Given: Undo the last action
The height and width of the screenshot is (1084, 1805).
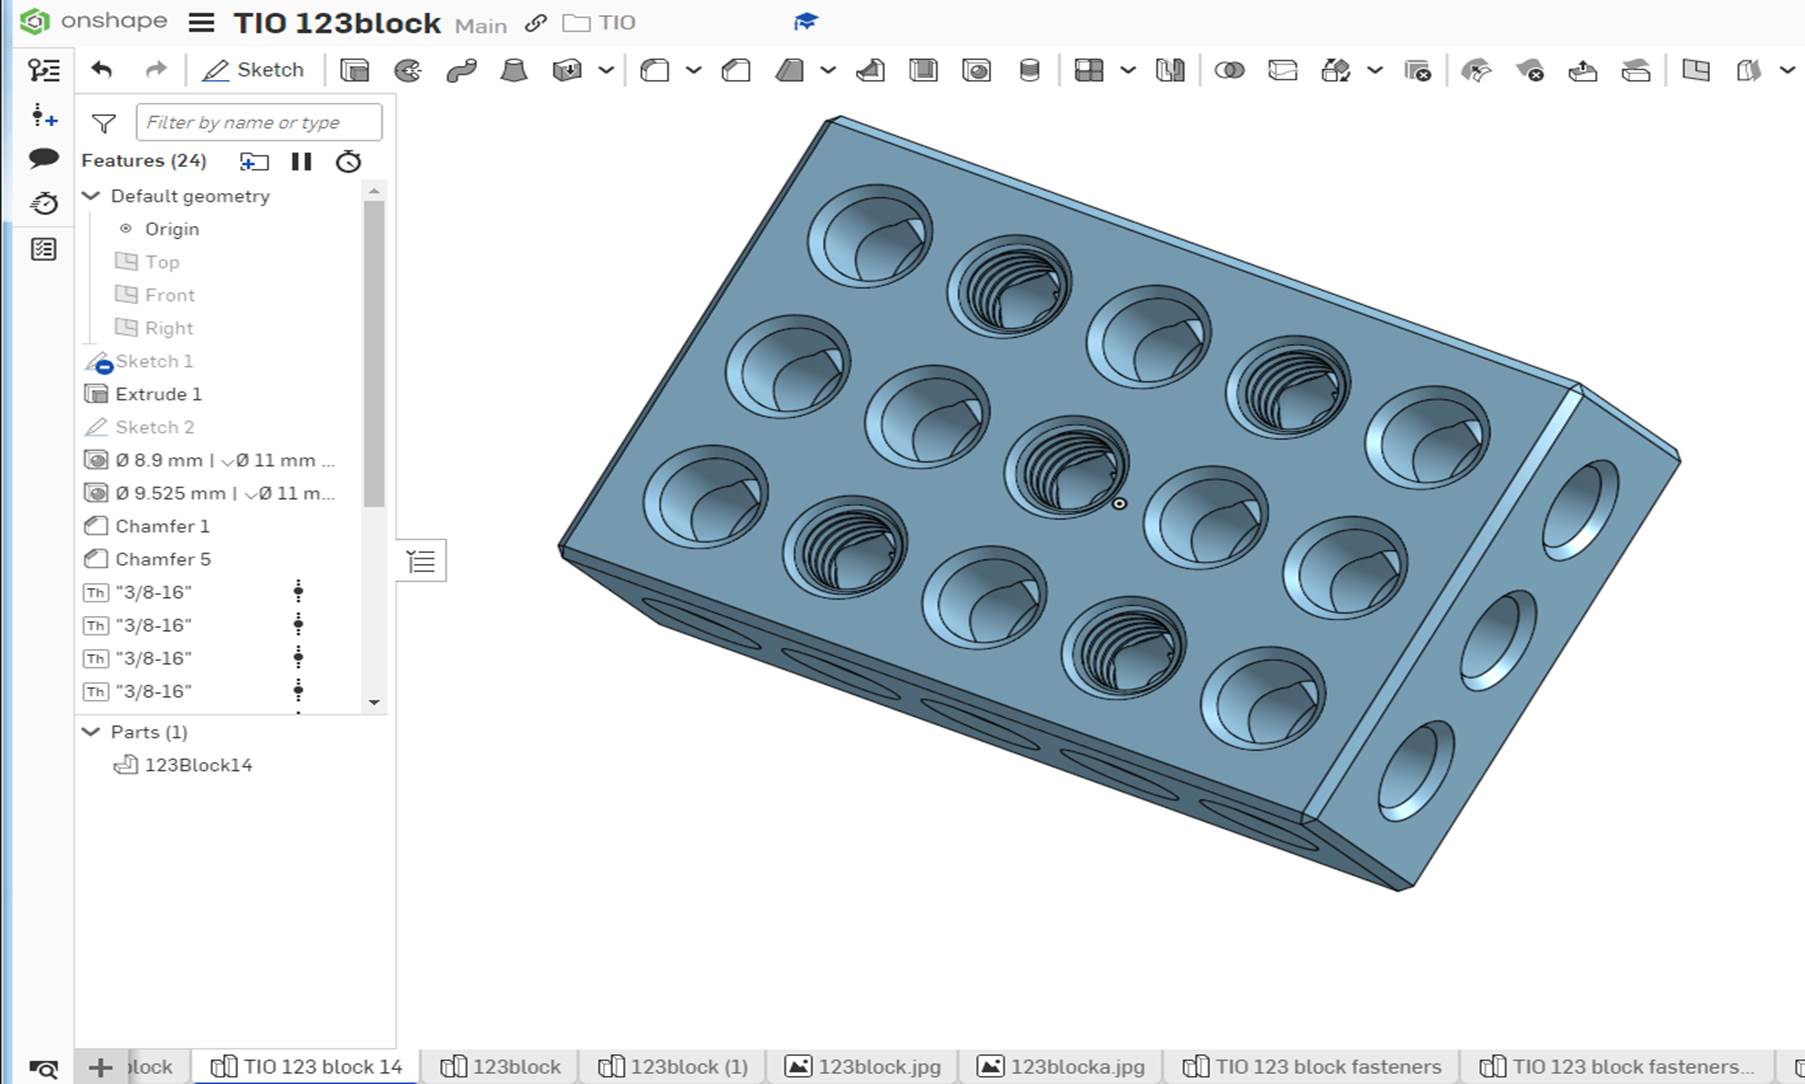Looking at the screenshot, I should pos(102,70).
